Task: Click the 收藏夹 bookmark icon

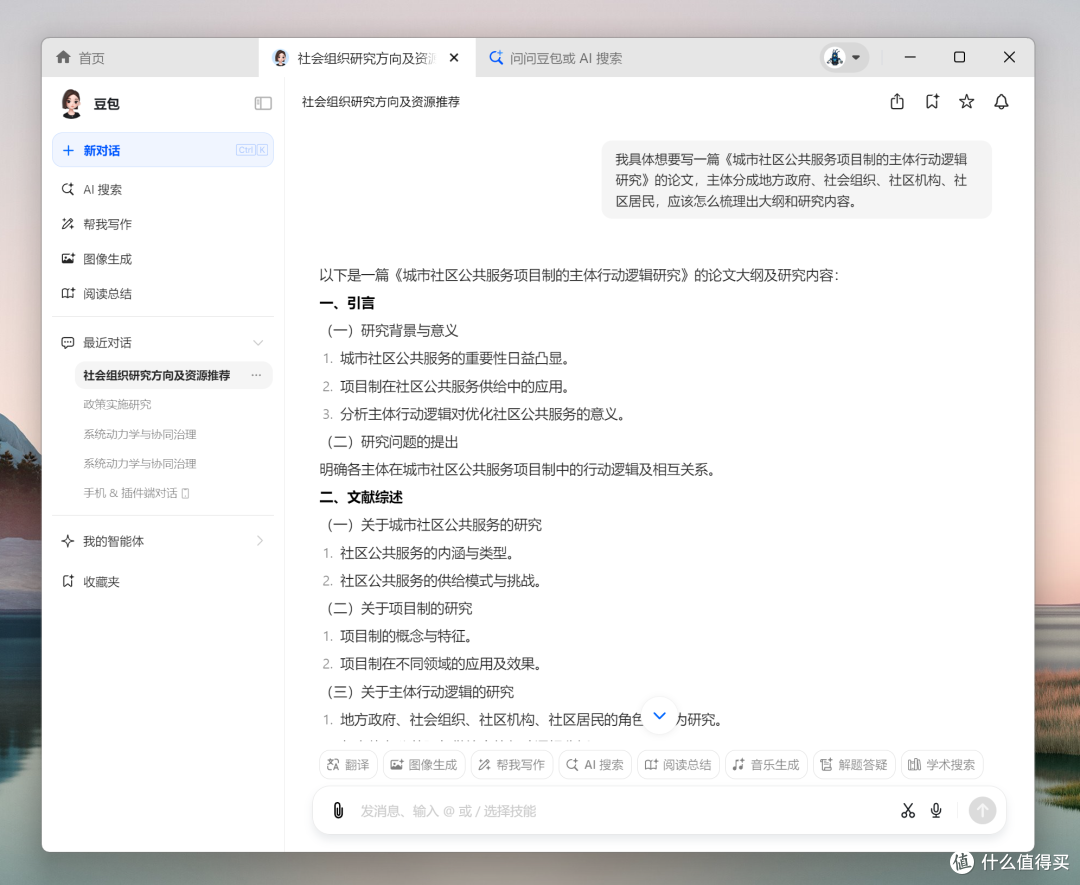Action: click(x=68, y=581)
